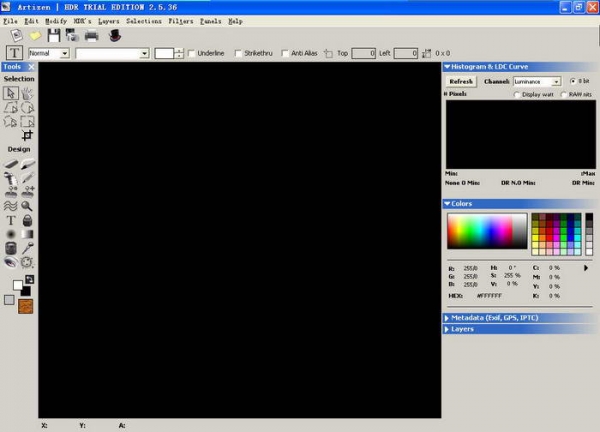Enable the Underline checkbox
Image resolution: width=600 pixels, height=432 pixels.
[192, 53]
